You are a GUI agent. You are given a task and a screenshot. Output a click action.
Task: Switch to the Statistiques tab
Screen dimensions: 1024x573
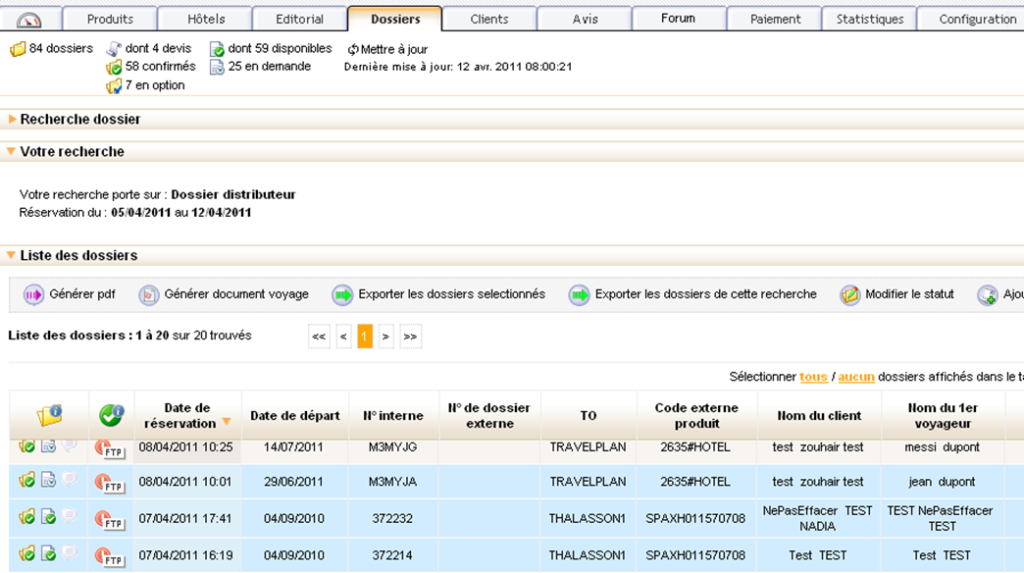pyautogui.click(x=869, y=19)
